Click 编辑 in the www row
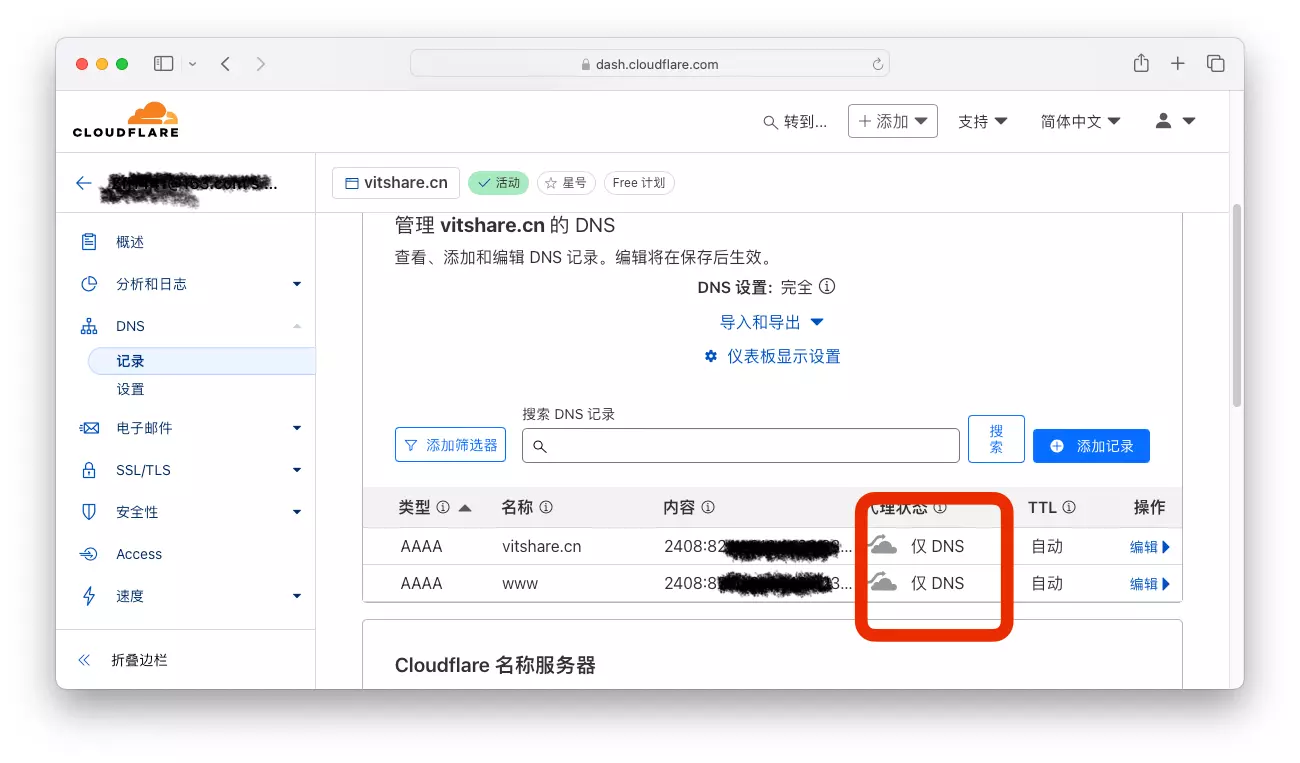 (1150, 584)
